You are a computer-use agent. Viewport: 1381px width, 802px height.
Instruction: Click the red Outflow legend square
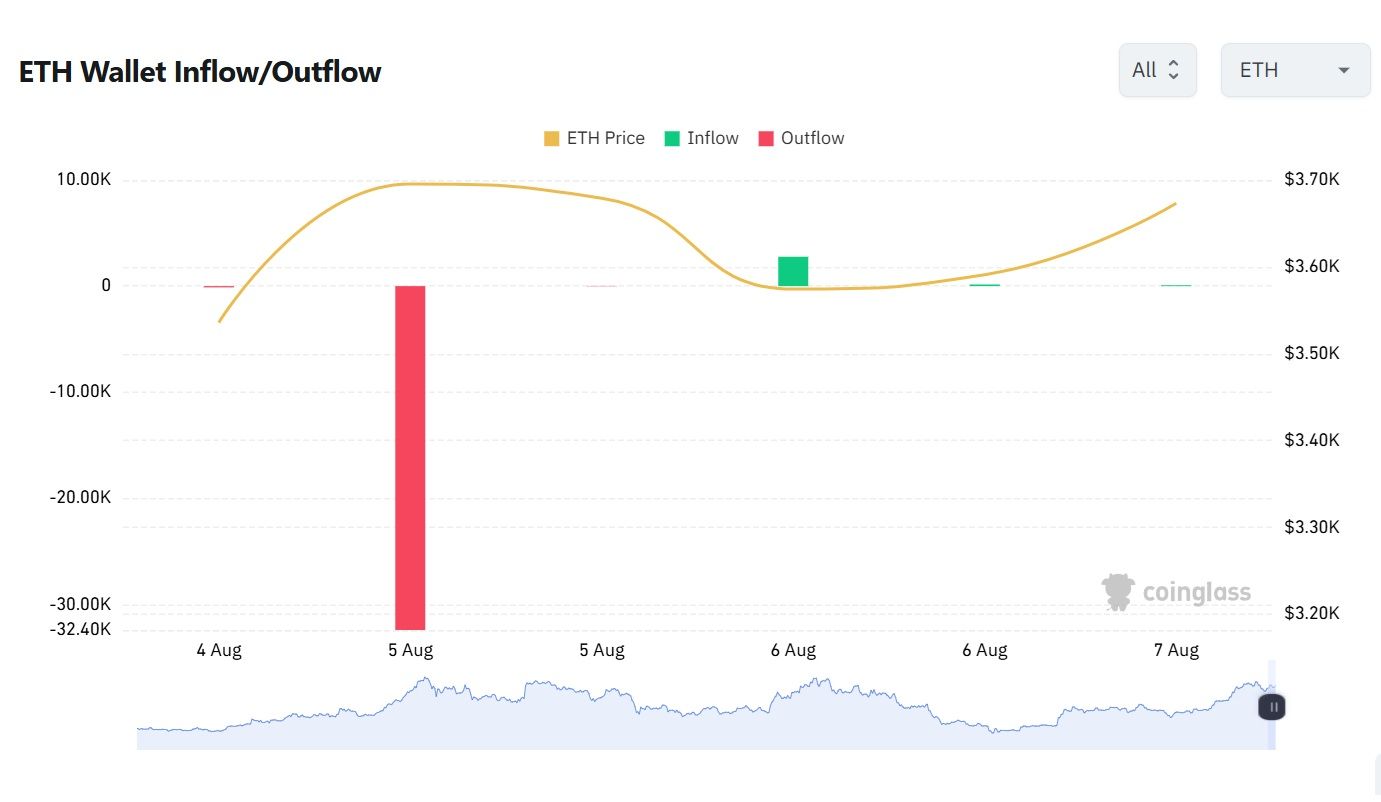[764, 137]
